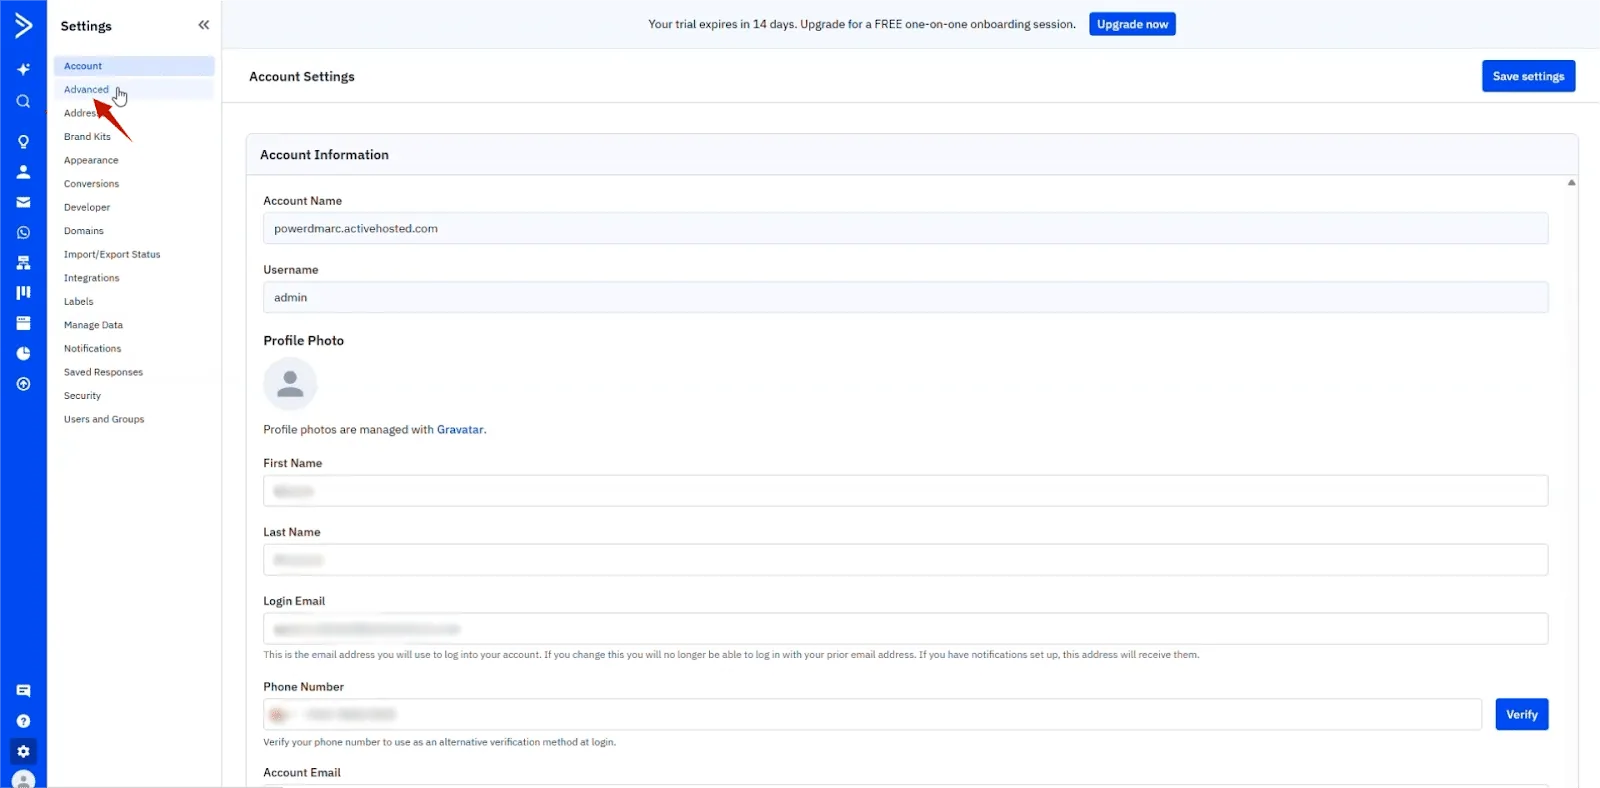Viewport: 1600px width, 788px height.
Task: Click Verify next to Phone Number
Action: coord(1521,714)
